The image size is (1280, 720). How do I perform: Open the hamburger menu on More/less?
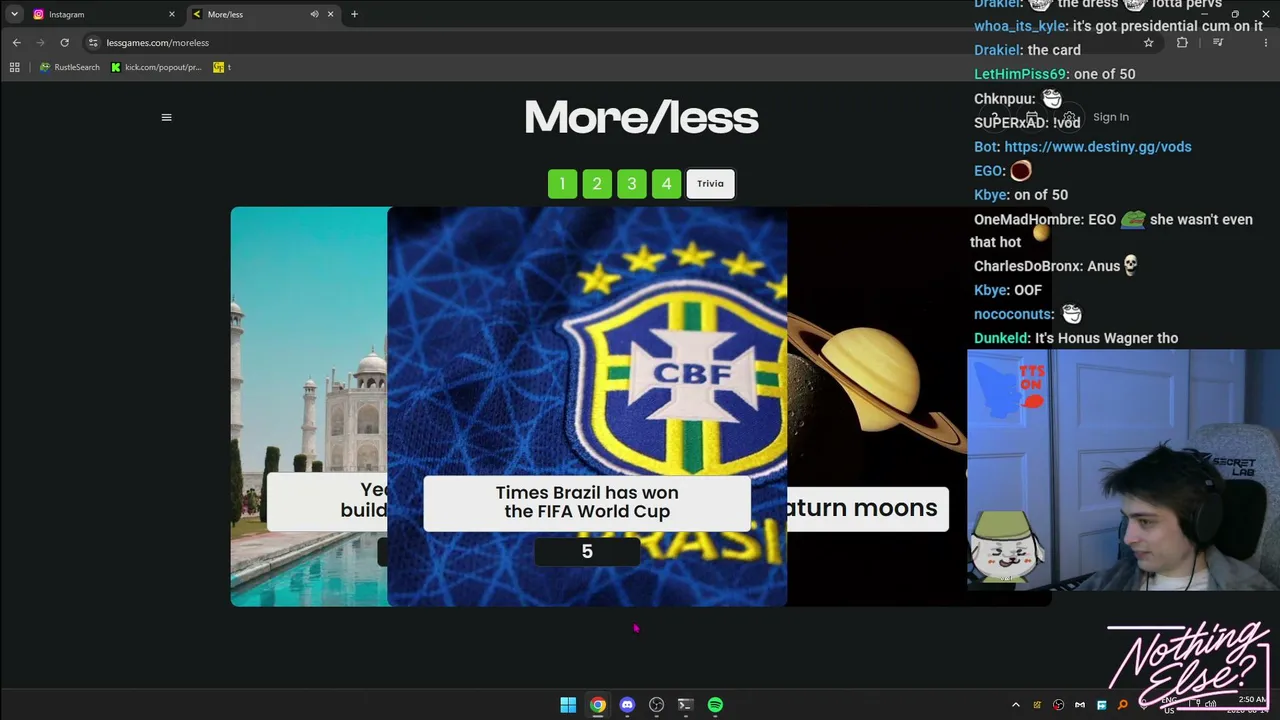(166, 117)
